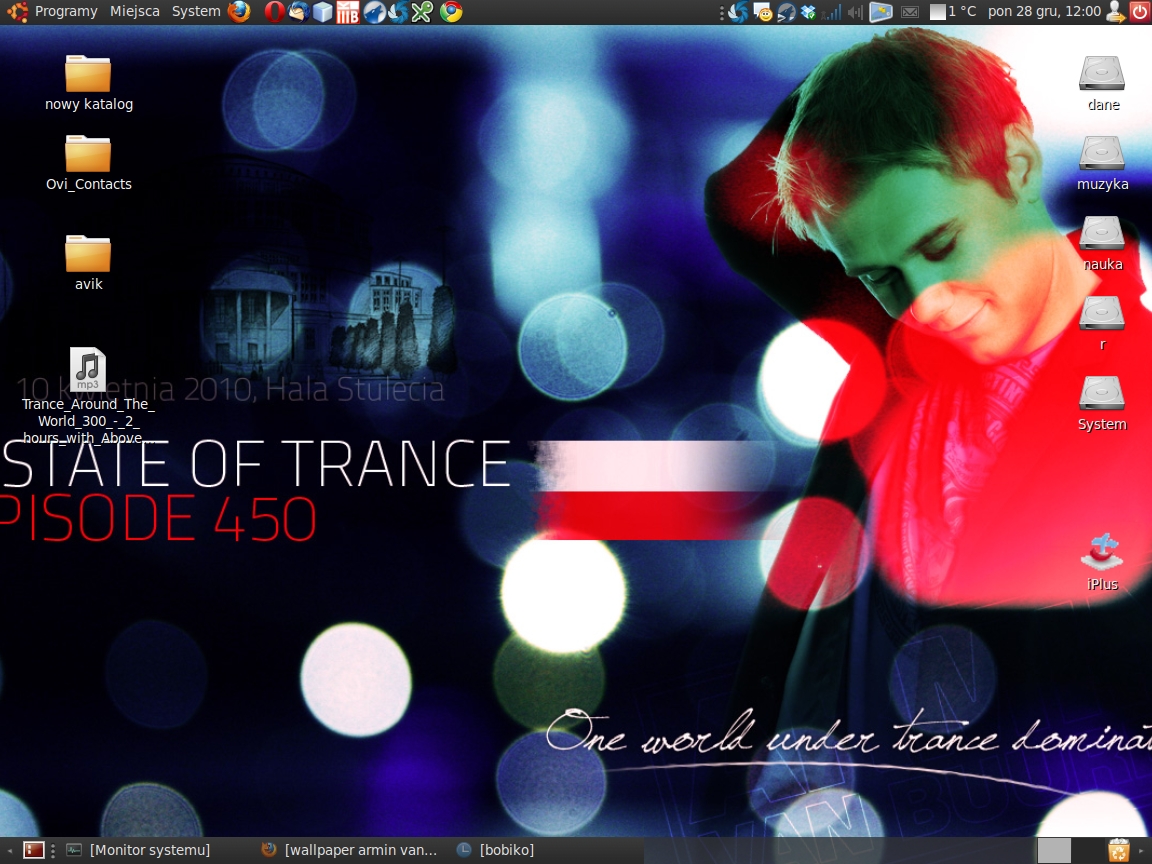Screen dimensions: 1152x864
Task: Switch to the bobiko window
Action: [497, 850]
